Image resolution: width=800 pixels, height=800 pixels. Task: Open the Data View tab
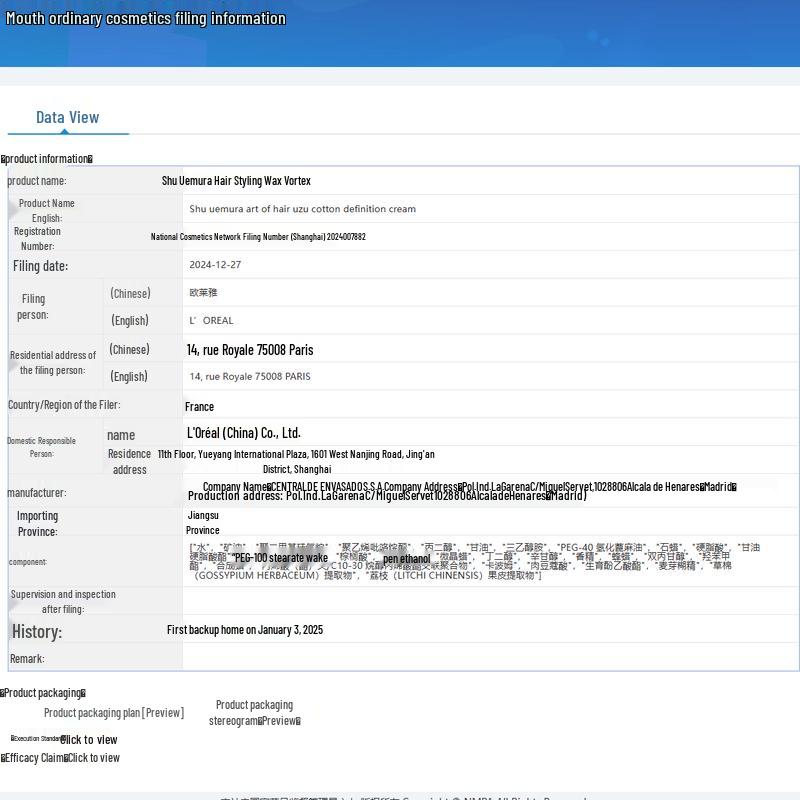(x=67, y=118)
